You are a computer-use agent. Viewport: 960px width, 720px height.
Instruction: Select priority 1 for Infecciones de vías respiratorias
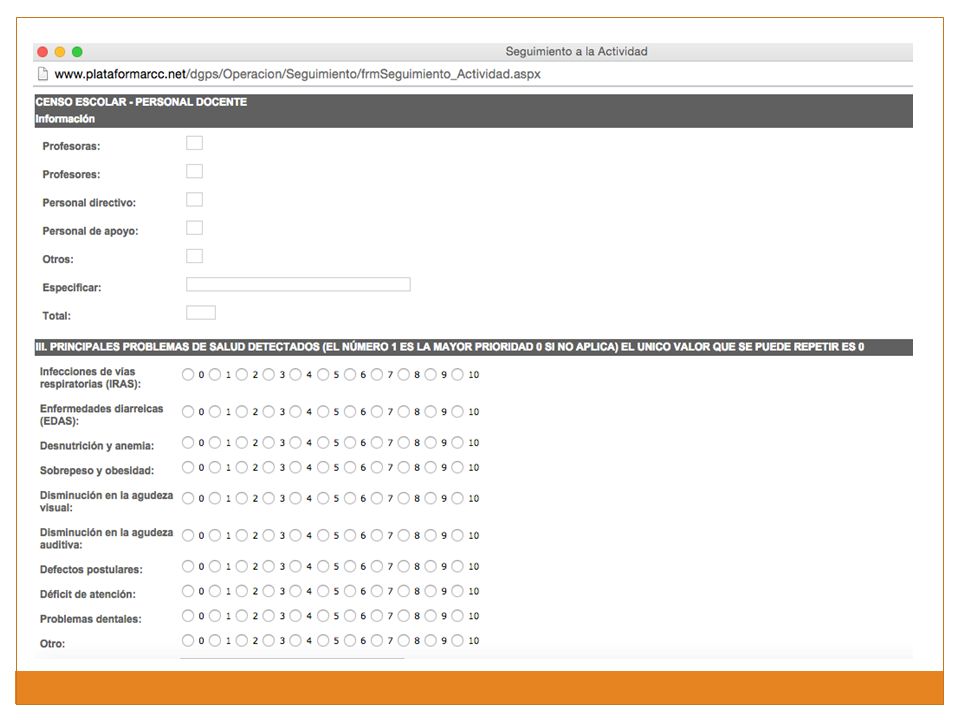[215, 375]
